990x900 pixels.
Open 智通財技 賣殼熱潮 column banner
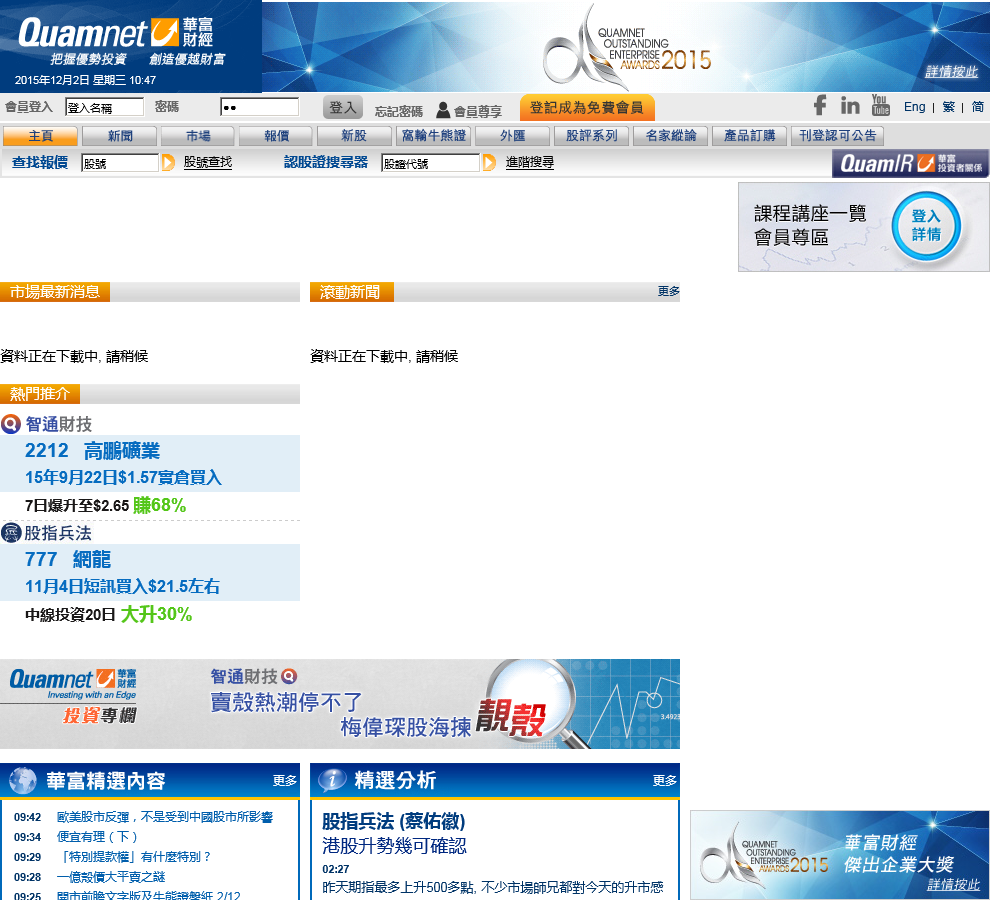click(x=340, y=704)
